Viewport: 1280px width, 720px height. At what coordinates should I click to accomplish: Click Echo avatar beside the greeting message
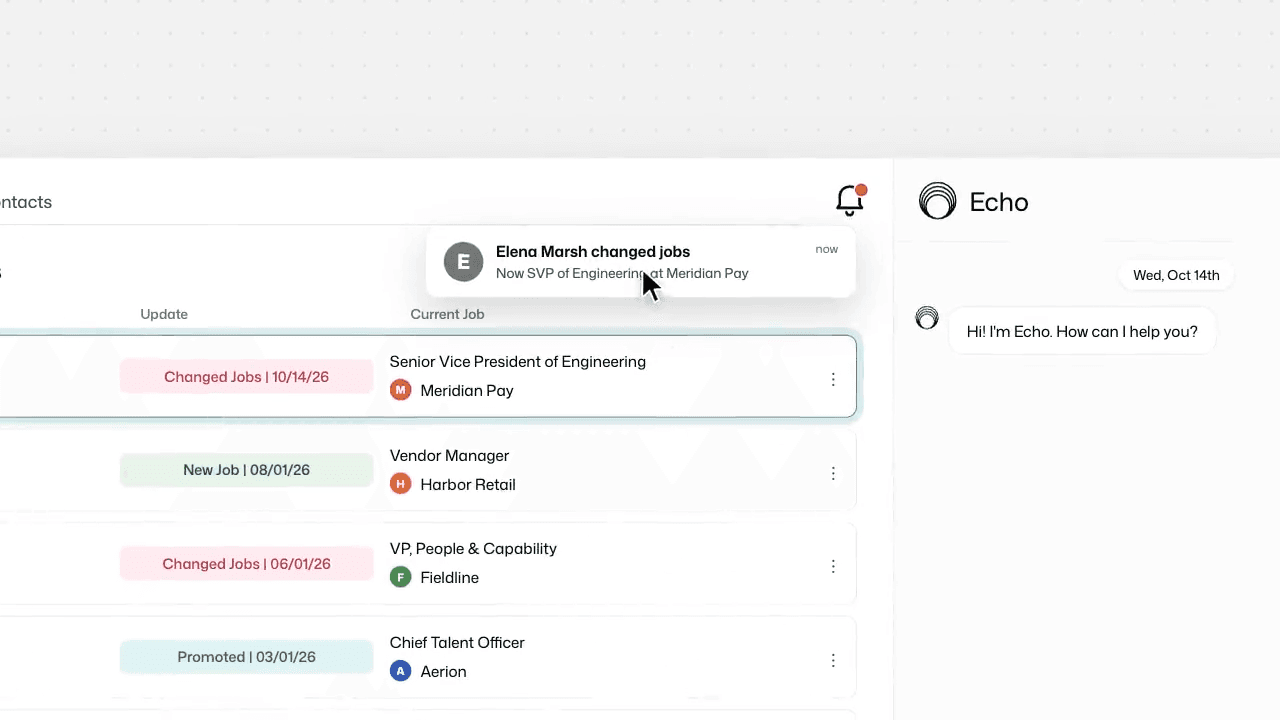[927, 318]
